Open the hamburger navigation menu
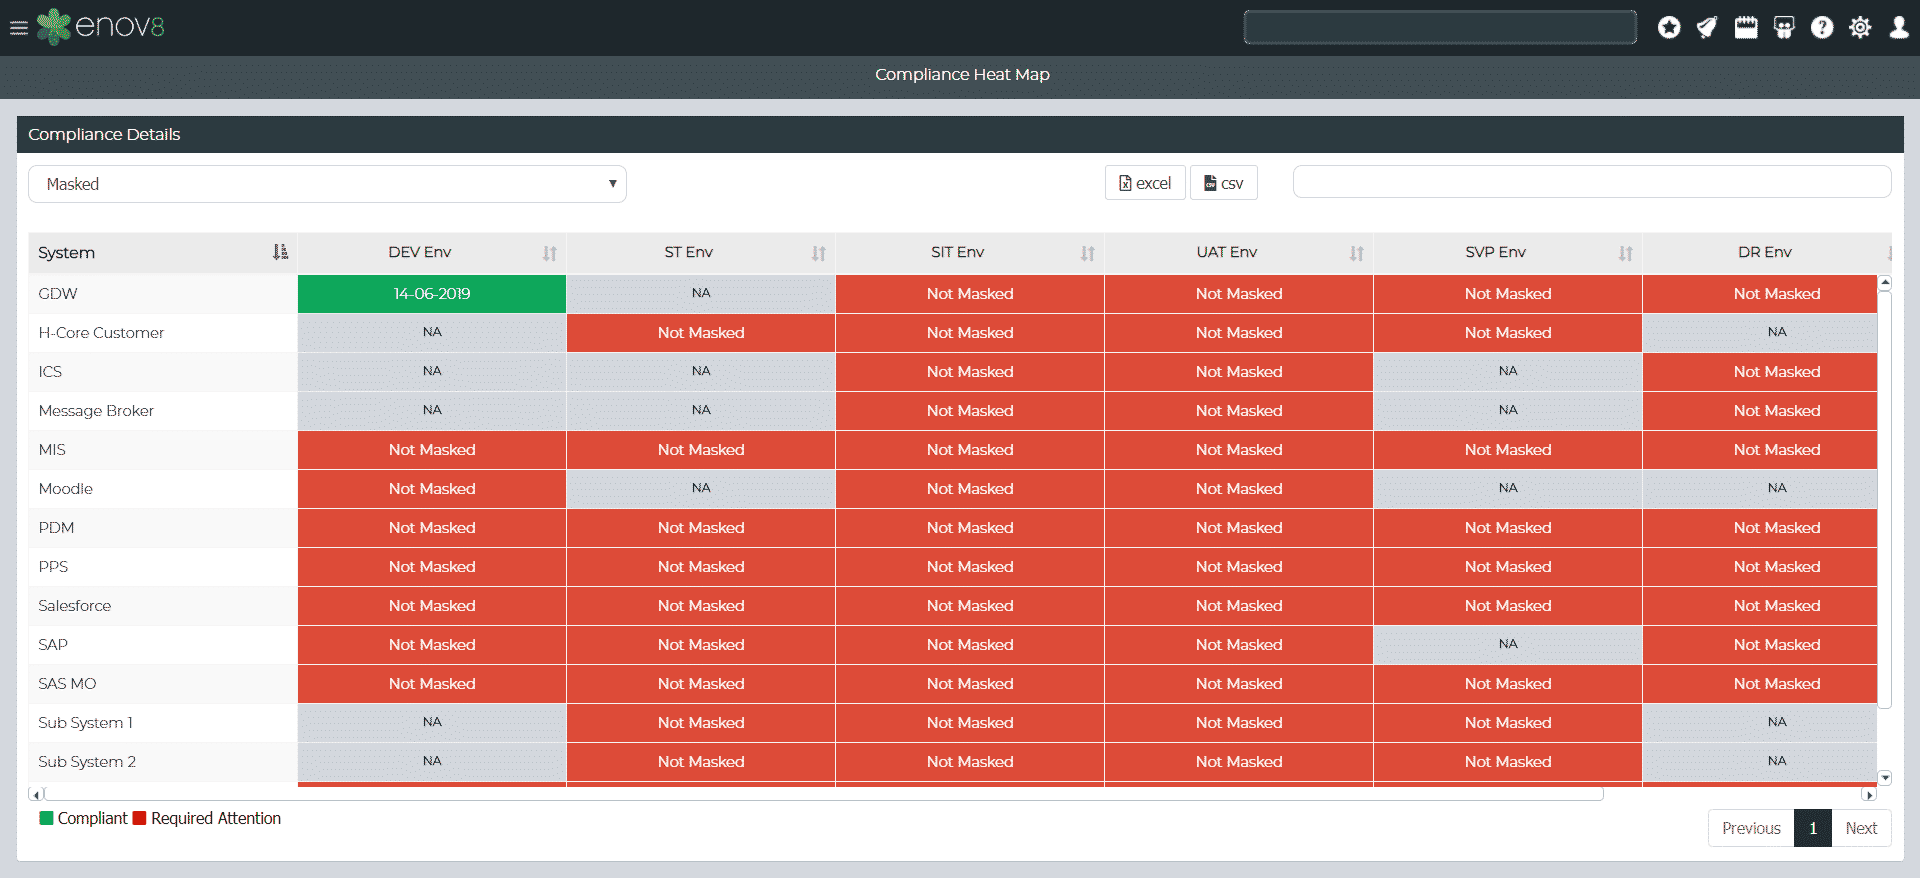This screenshot has height=878, width=1920. 18,28
